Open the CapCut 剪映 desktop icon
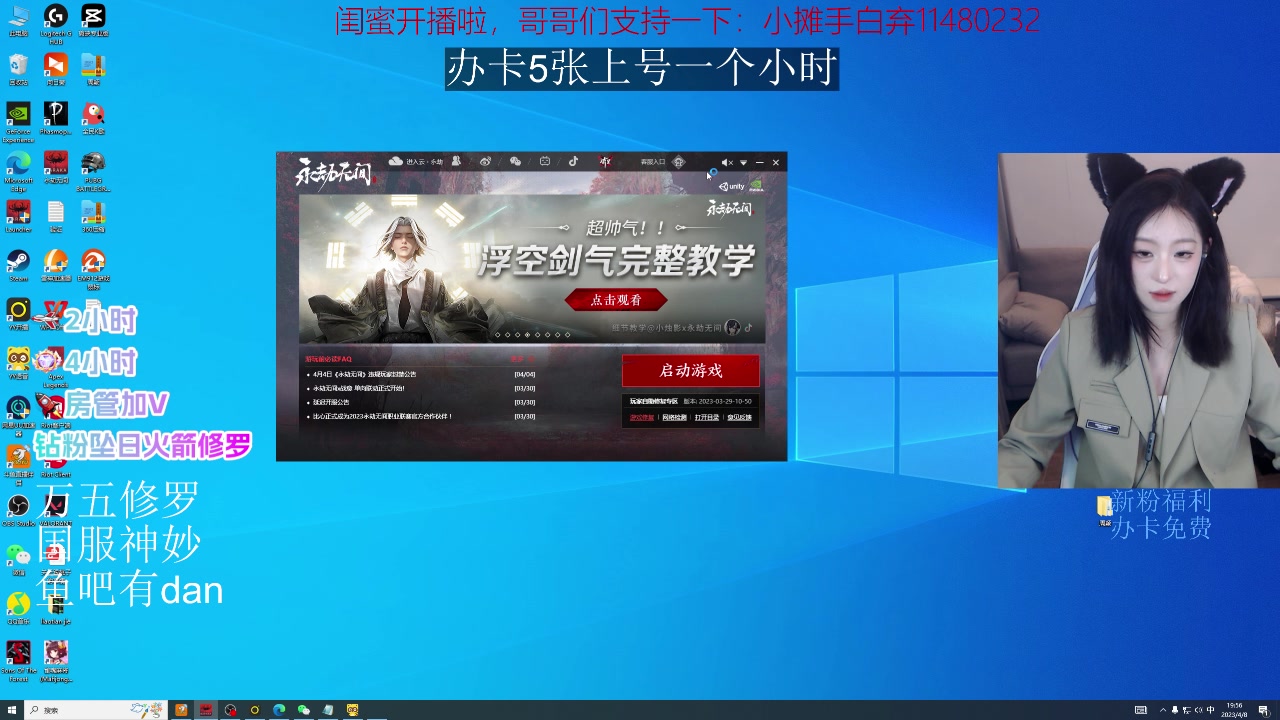 click(x=93, y=22)
